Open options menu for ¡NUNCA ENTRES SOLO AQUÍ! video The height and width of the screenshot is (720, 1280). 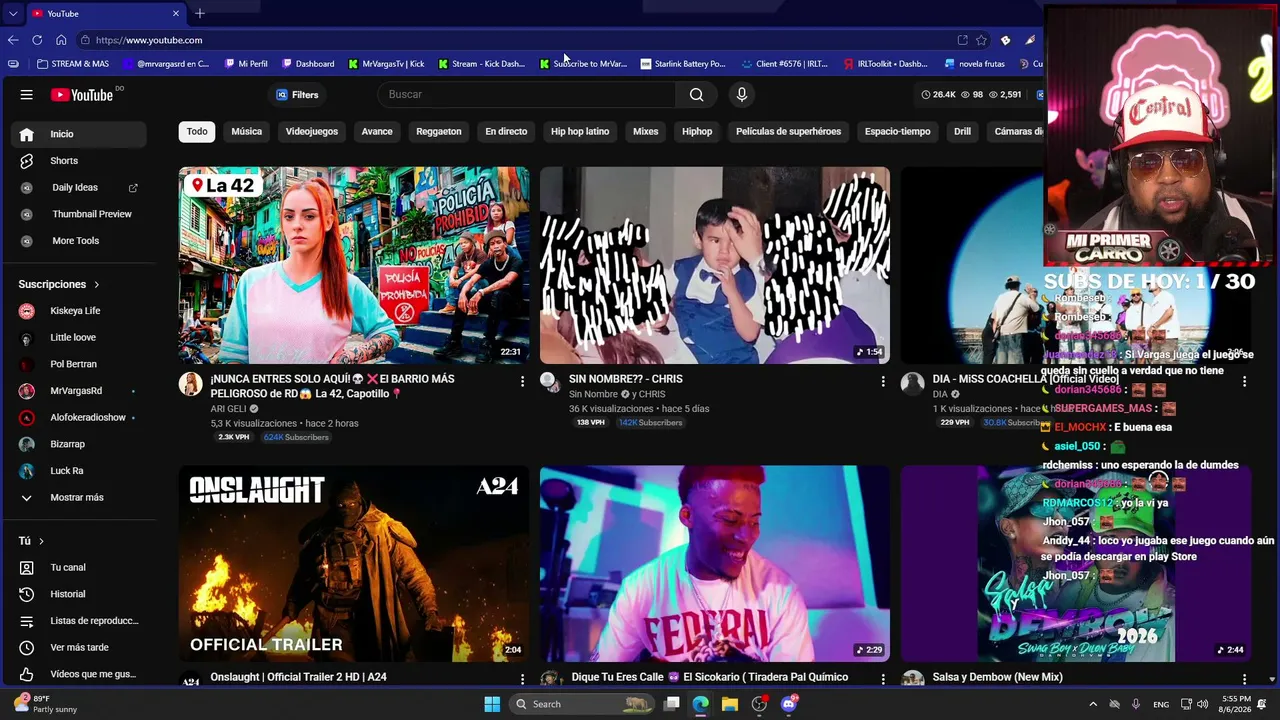[522, 381]
